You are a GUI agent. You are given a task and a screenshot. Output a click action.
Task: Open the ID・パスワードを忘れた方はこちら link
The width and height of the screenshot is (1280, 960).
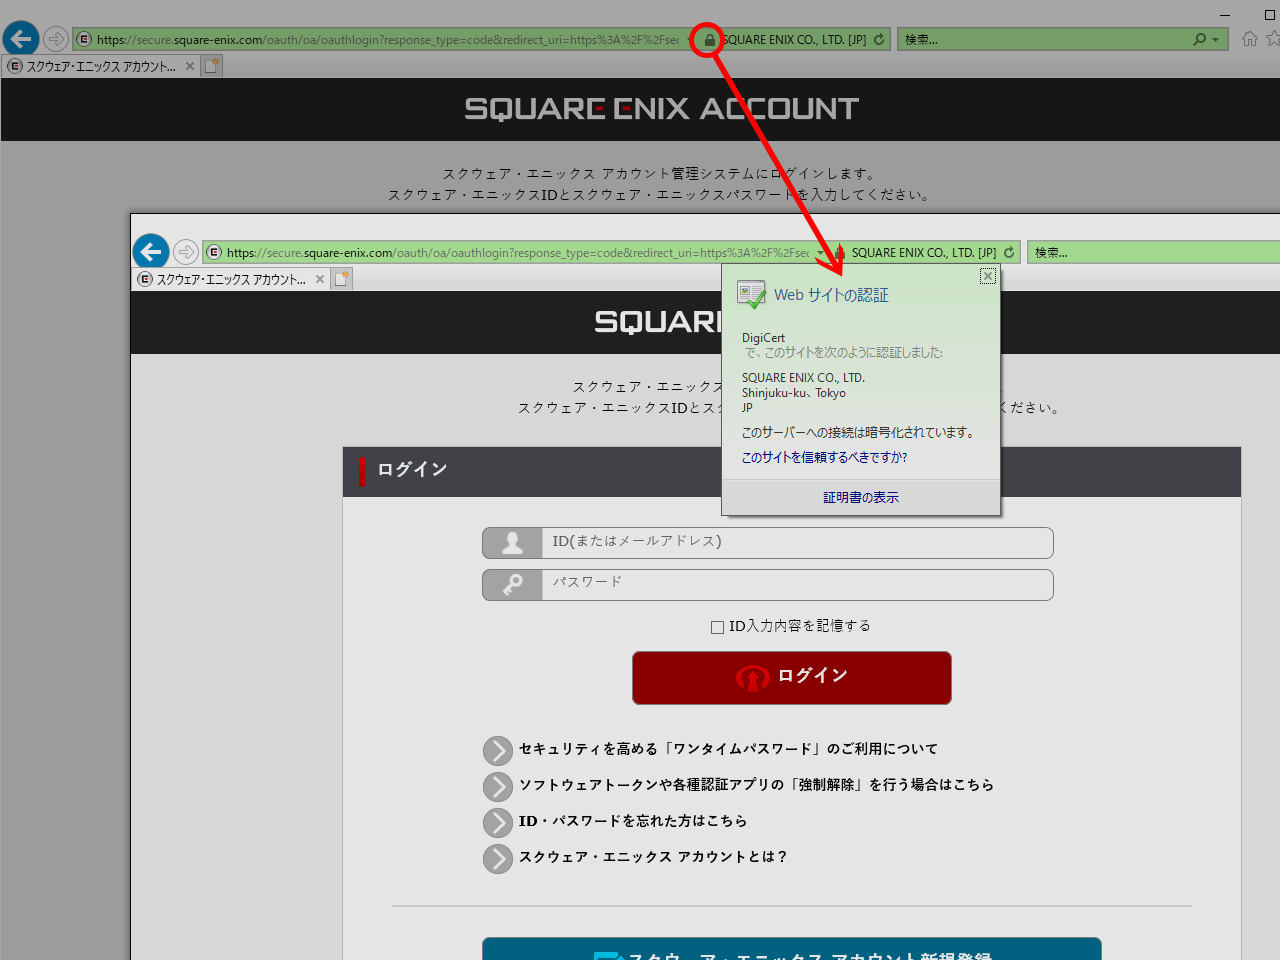click(633, 821)
